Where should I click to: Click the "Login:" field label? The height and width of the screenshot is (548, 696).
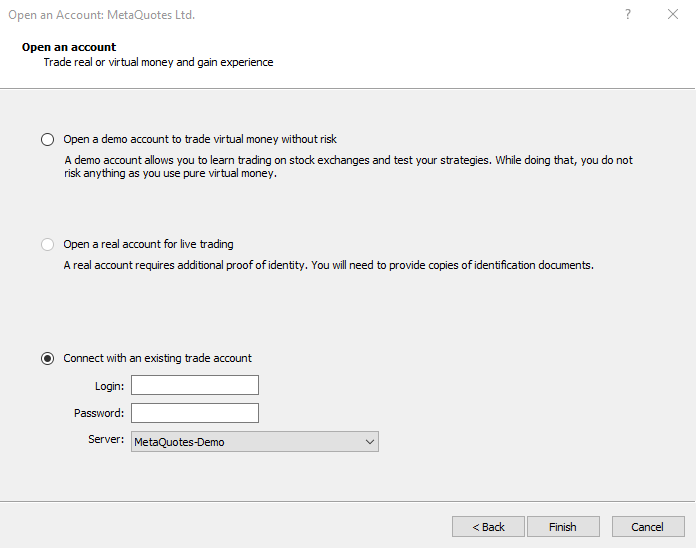(x=110, y=386)
